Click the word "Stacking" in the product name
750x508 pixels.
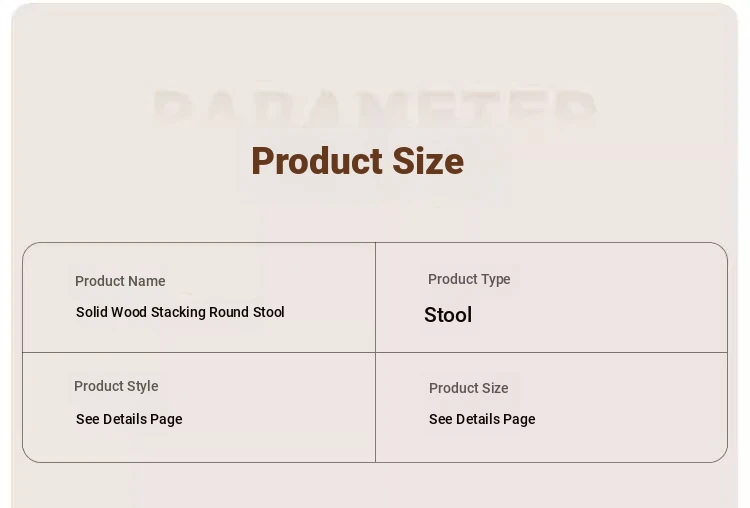pos(178,312)
